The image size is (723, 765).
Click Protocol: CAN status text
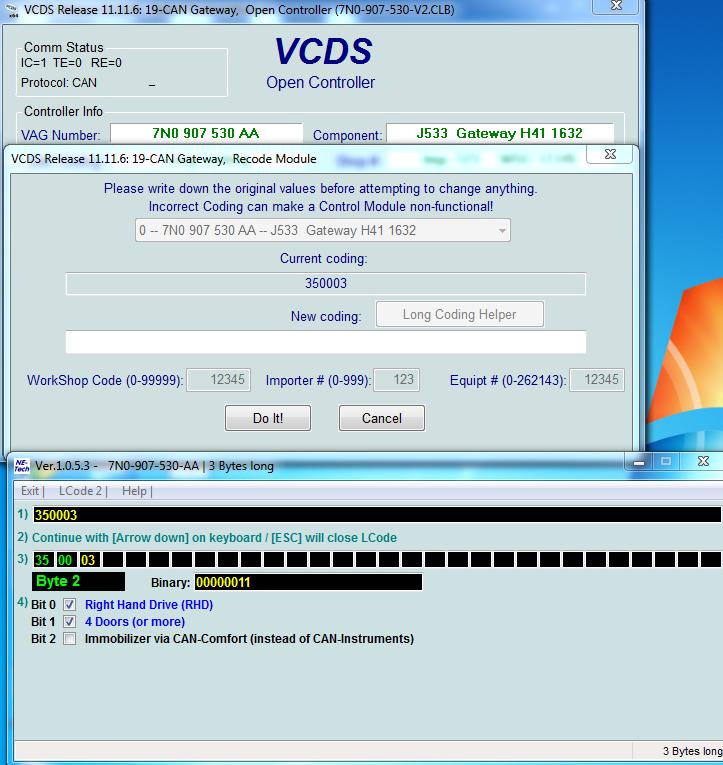pyautogui.click(x=59, y=83)
